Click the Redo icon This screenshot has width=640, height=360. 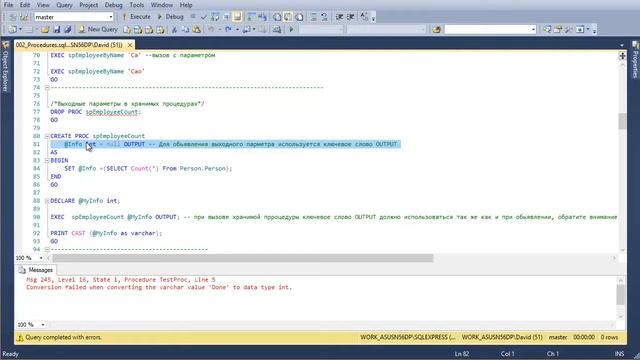pyautogui.click(x=228, y=29)
